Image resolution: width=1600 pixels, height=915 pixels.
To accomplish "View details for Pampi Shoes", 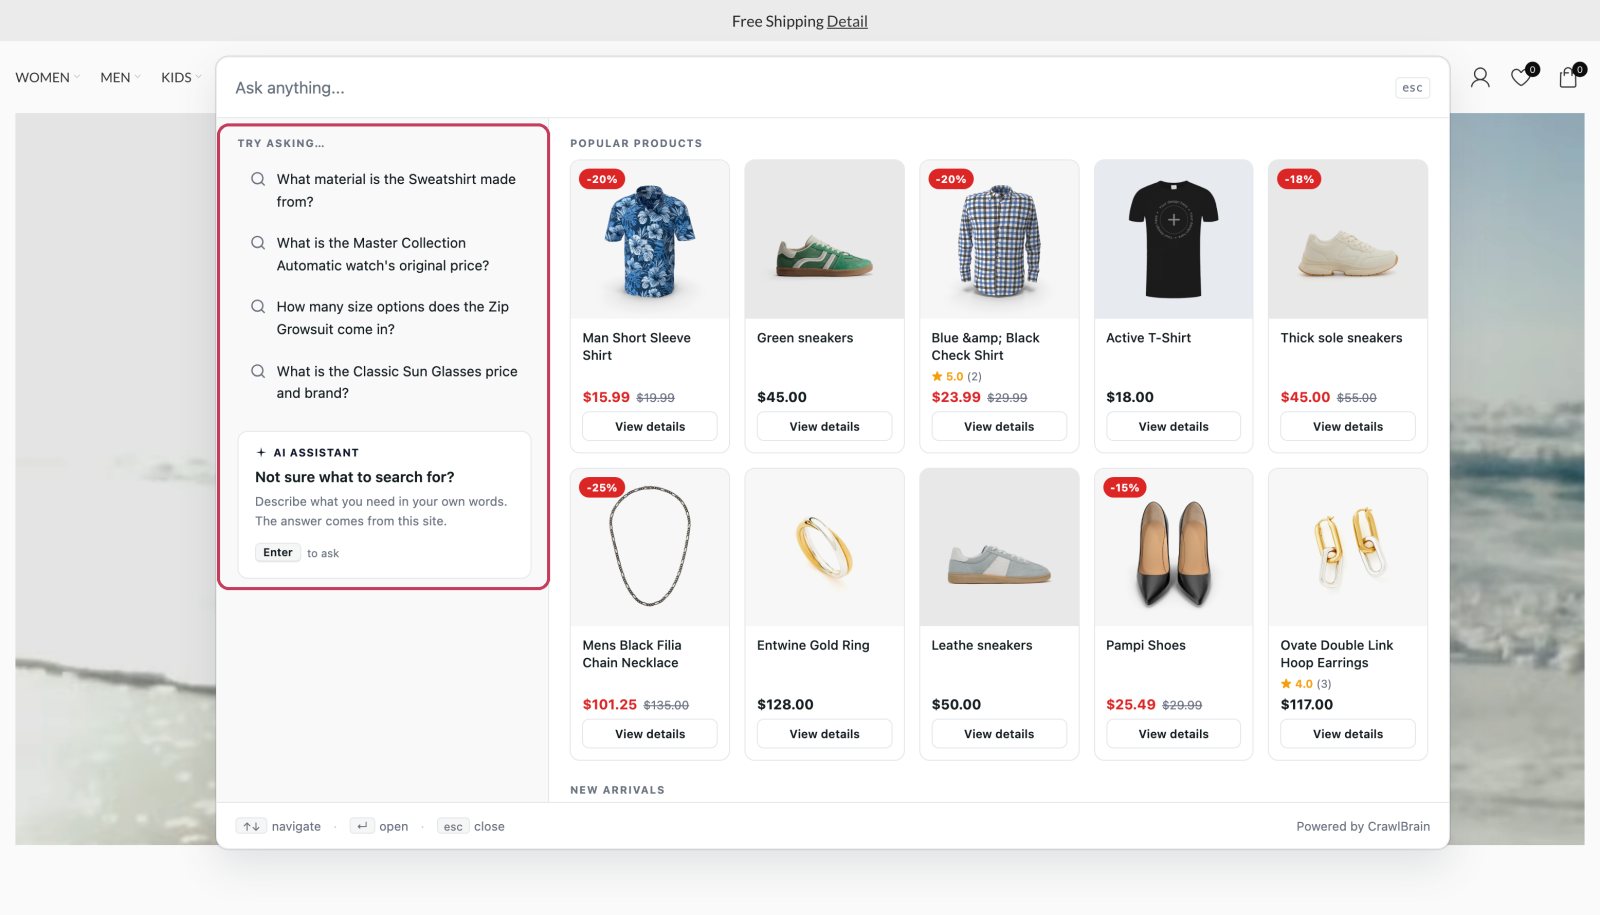I will [1174, 734].
